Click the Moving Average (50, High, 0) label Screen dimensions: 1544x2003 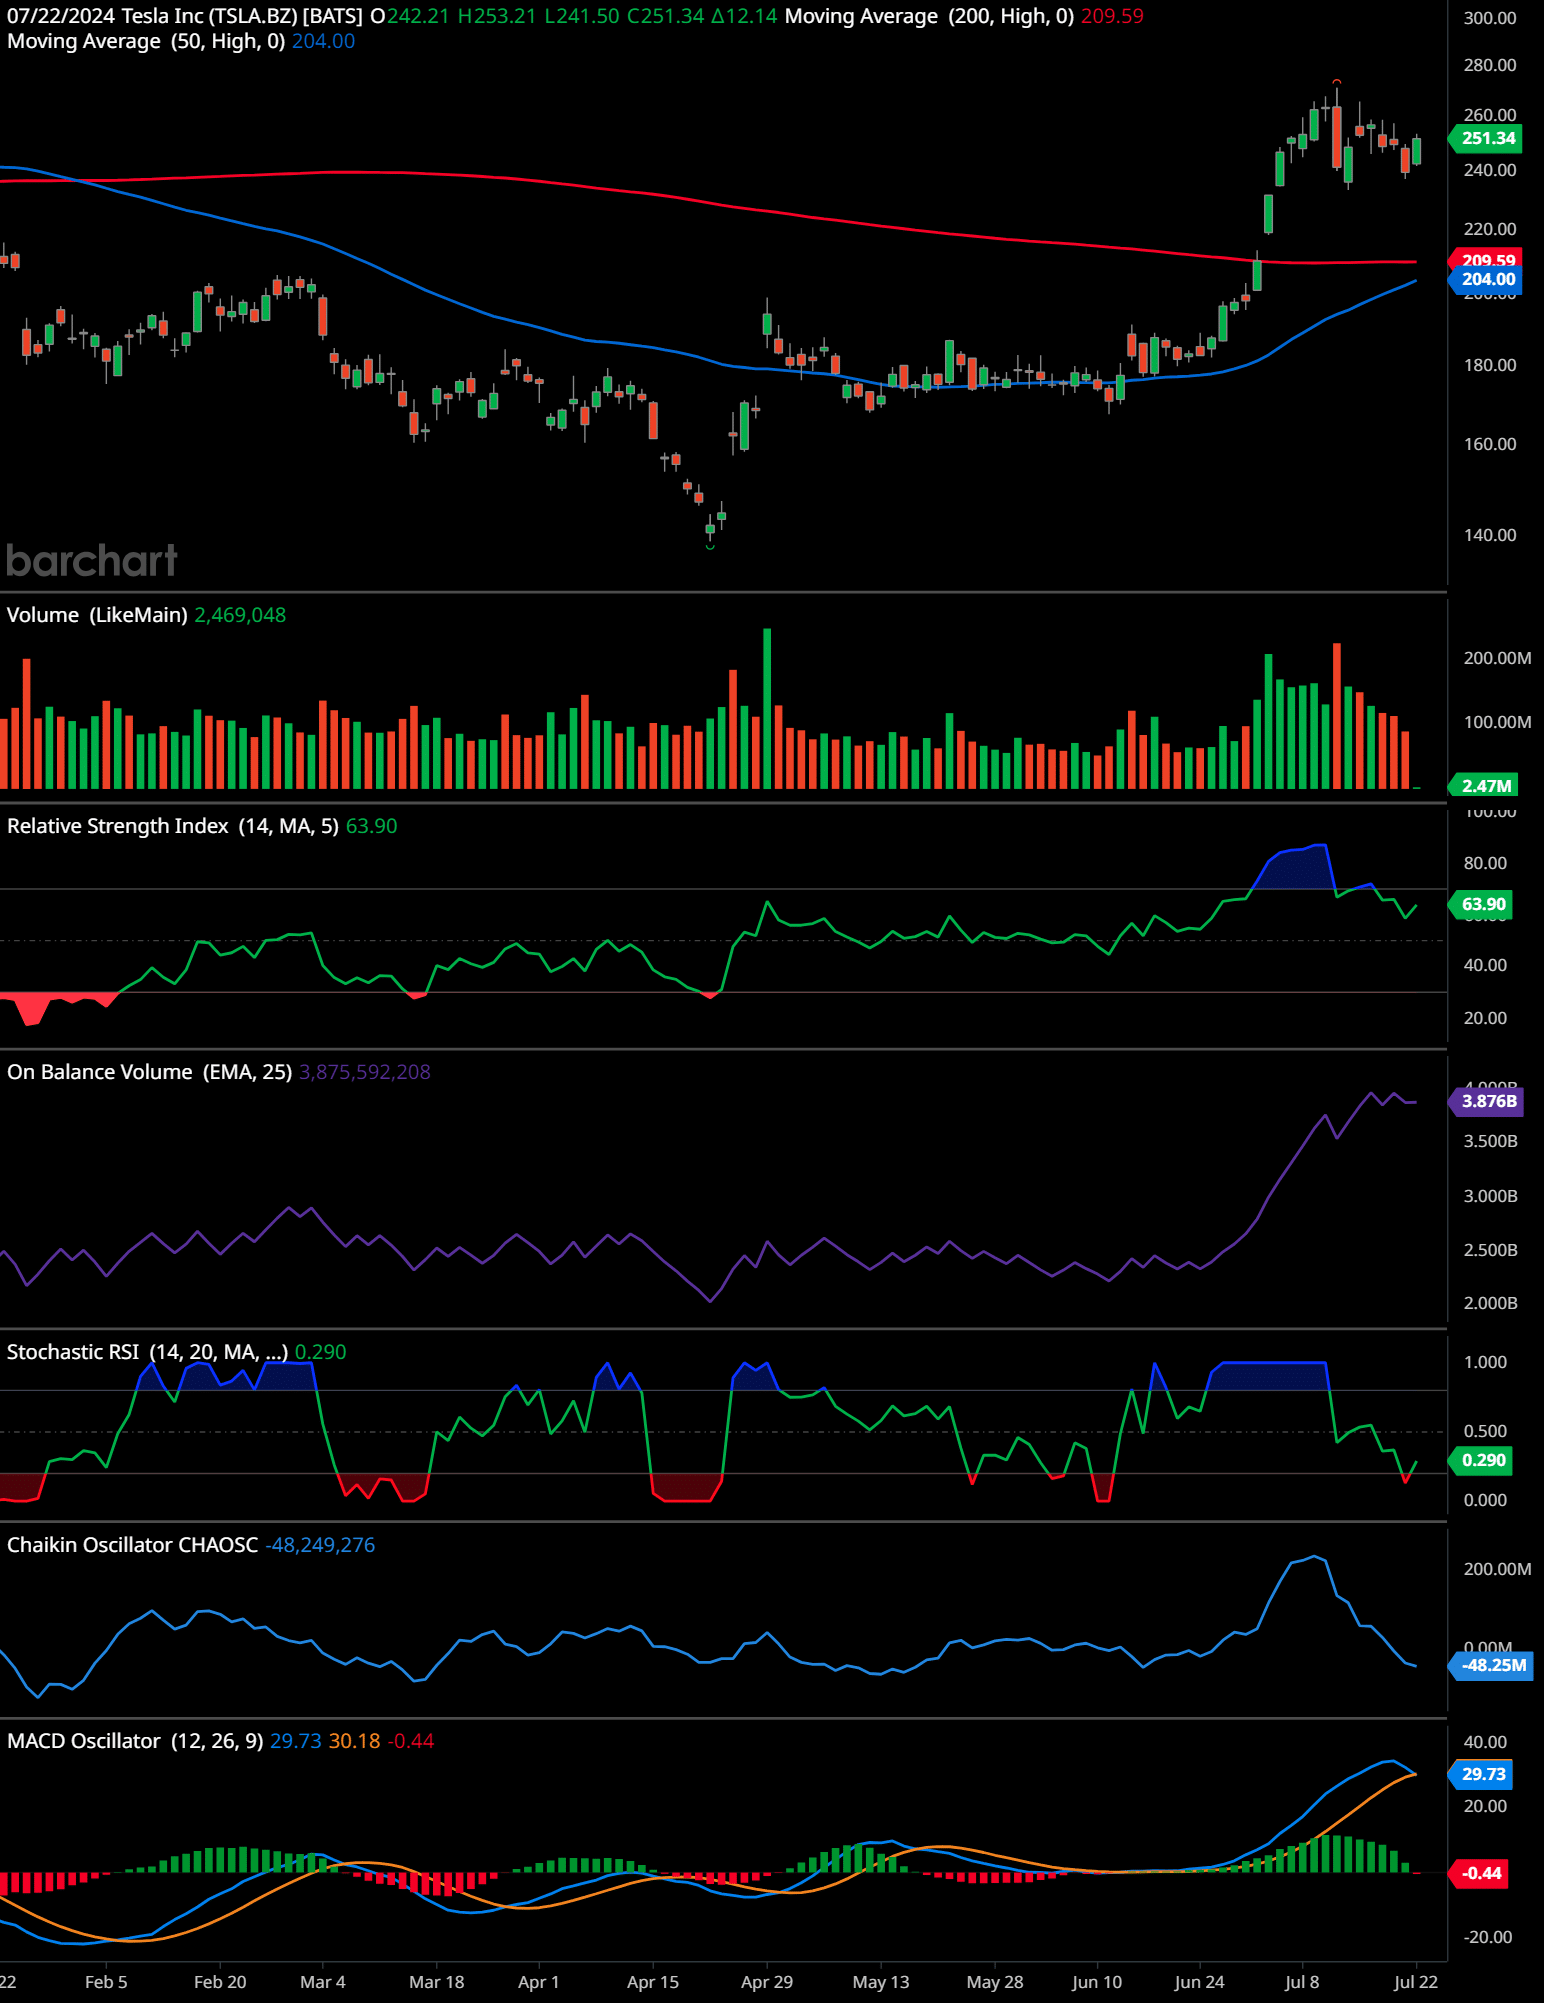(x=146, y=41)
